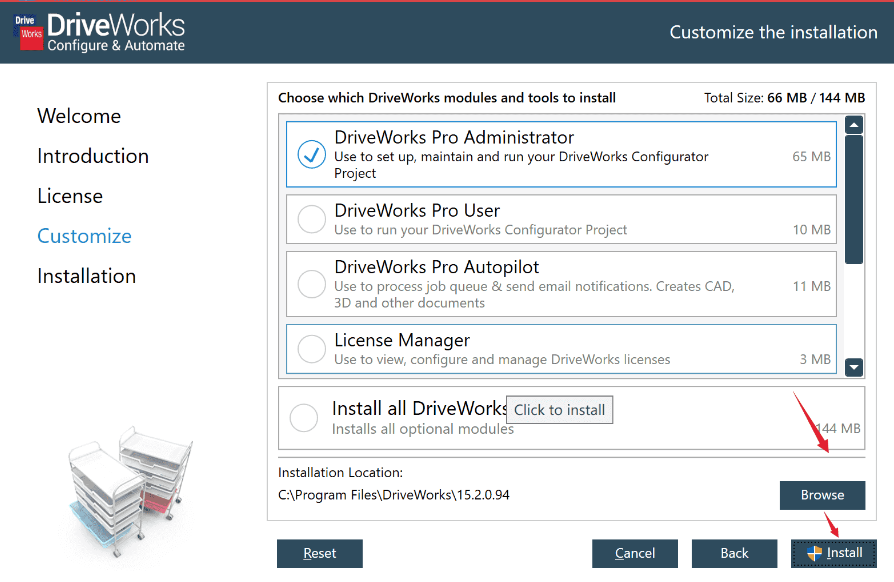Select Install all DriveWorks modules option

pyautogui.click(x=303, y=418)
